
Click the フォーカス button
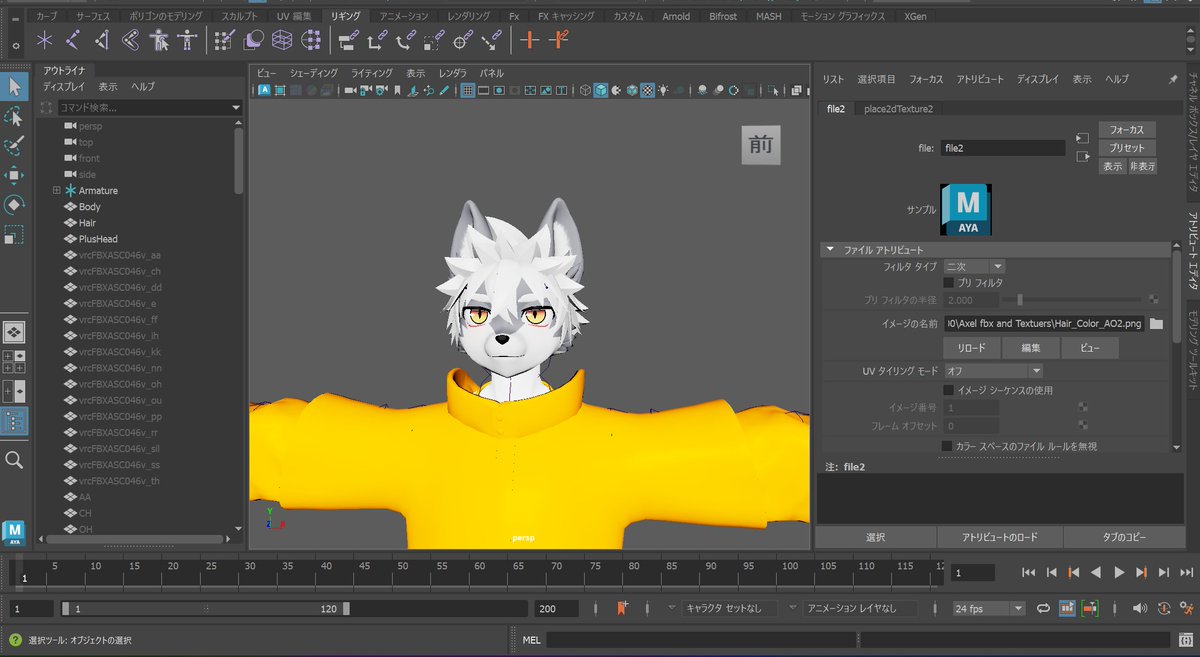pos(1127,130)
